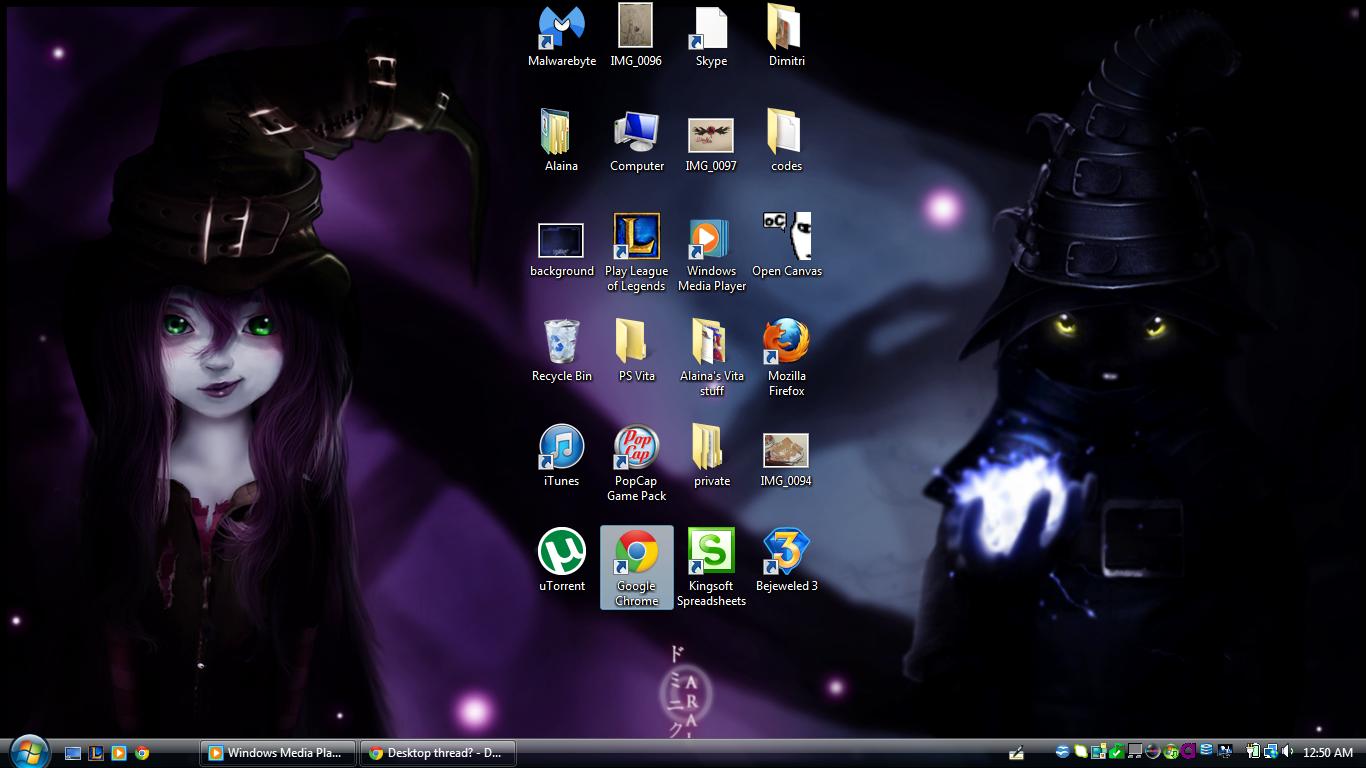
Task: Open the purple tray icon
Action: 1188,752
